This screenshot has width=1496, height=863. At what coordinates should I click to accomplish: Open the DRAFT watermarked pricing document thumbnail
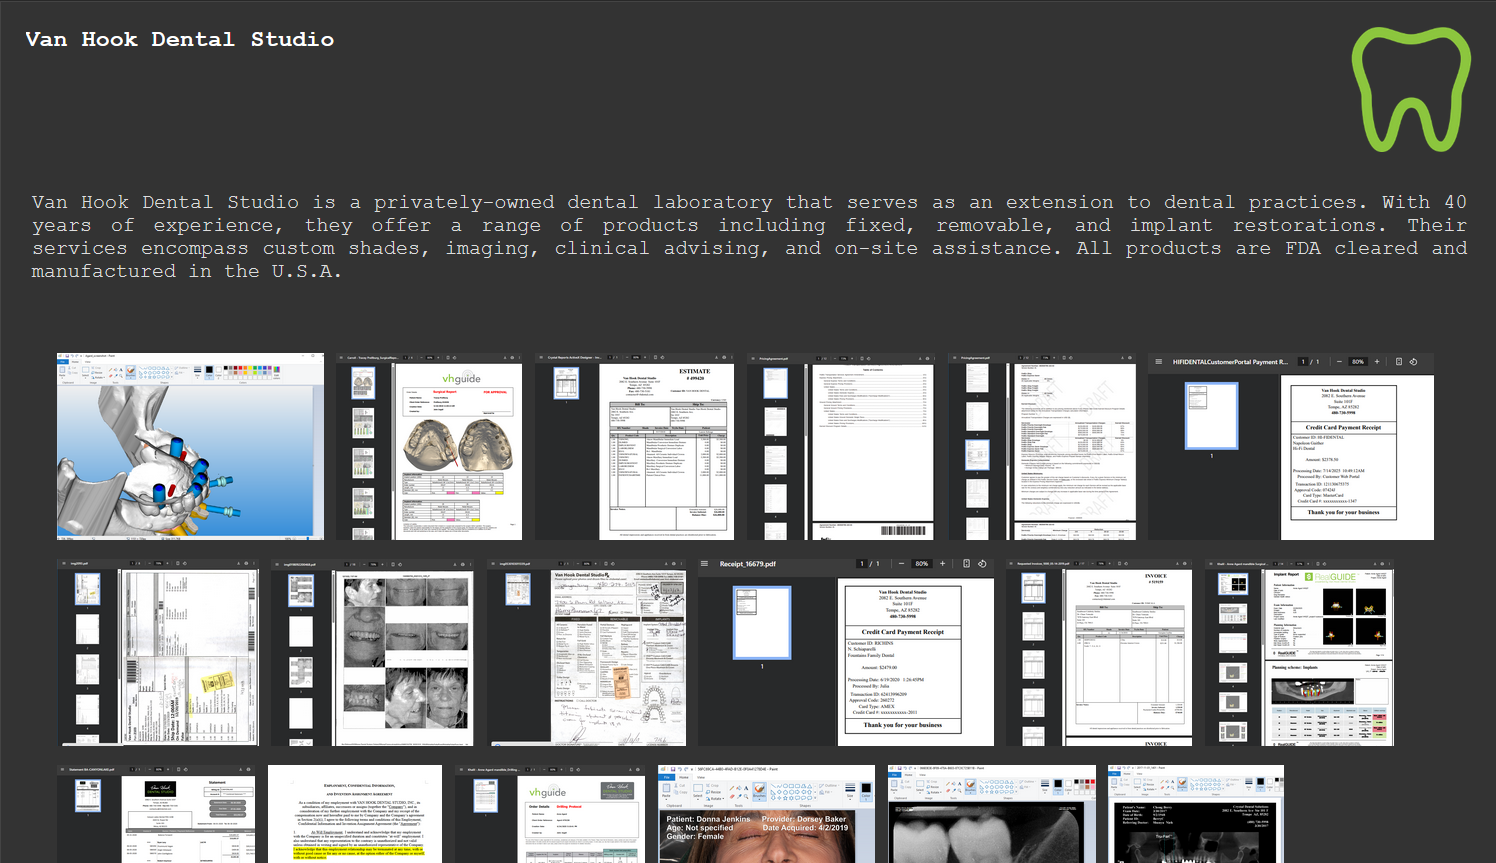coord(1042,446)
